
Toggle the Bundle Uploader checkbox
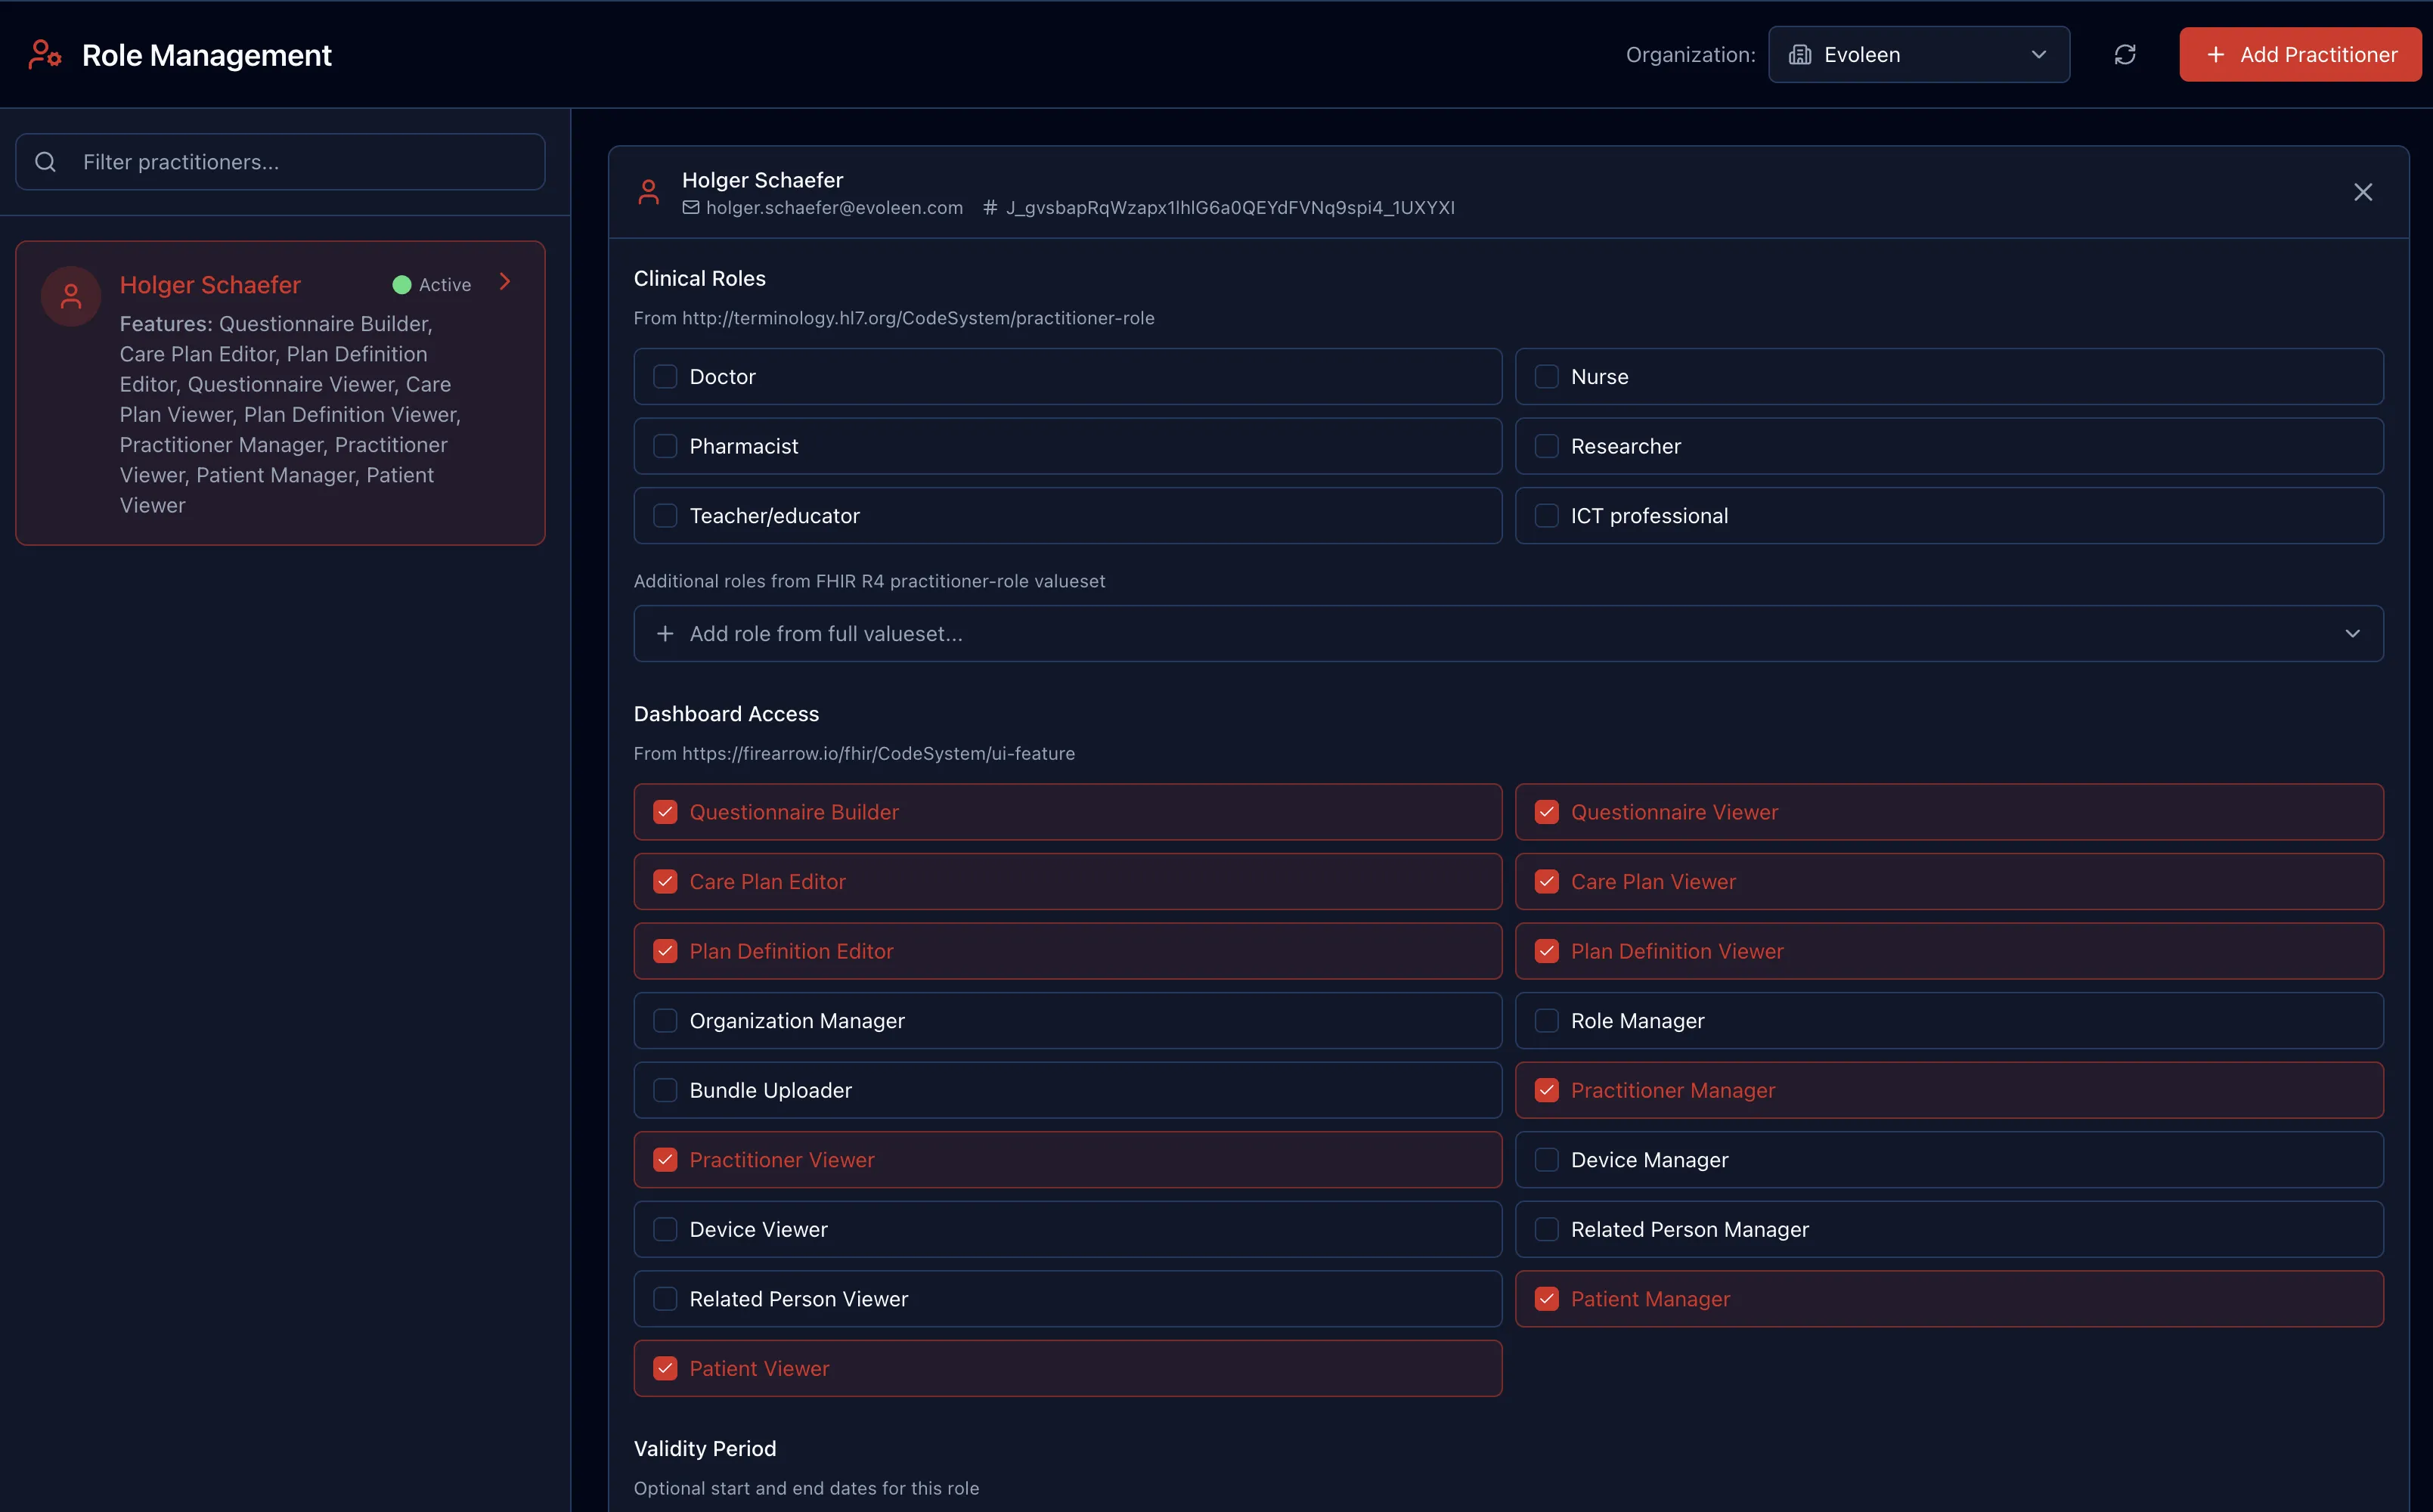[665, 1090]
